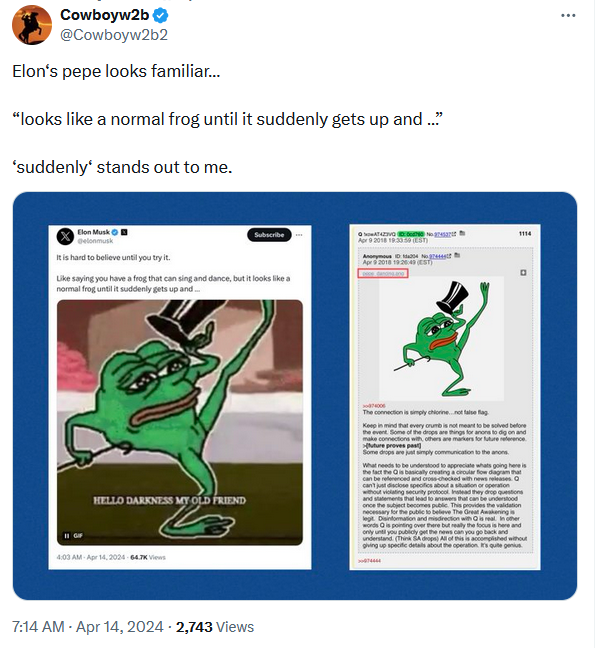Open the dancing Pepe GIF image

tap(180, 422)
